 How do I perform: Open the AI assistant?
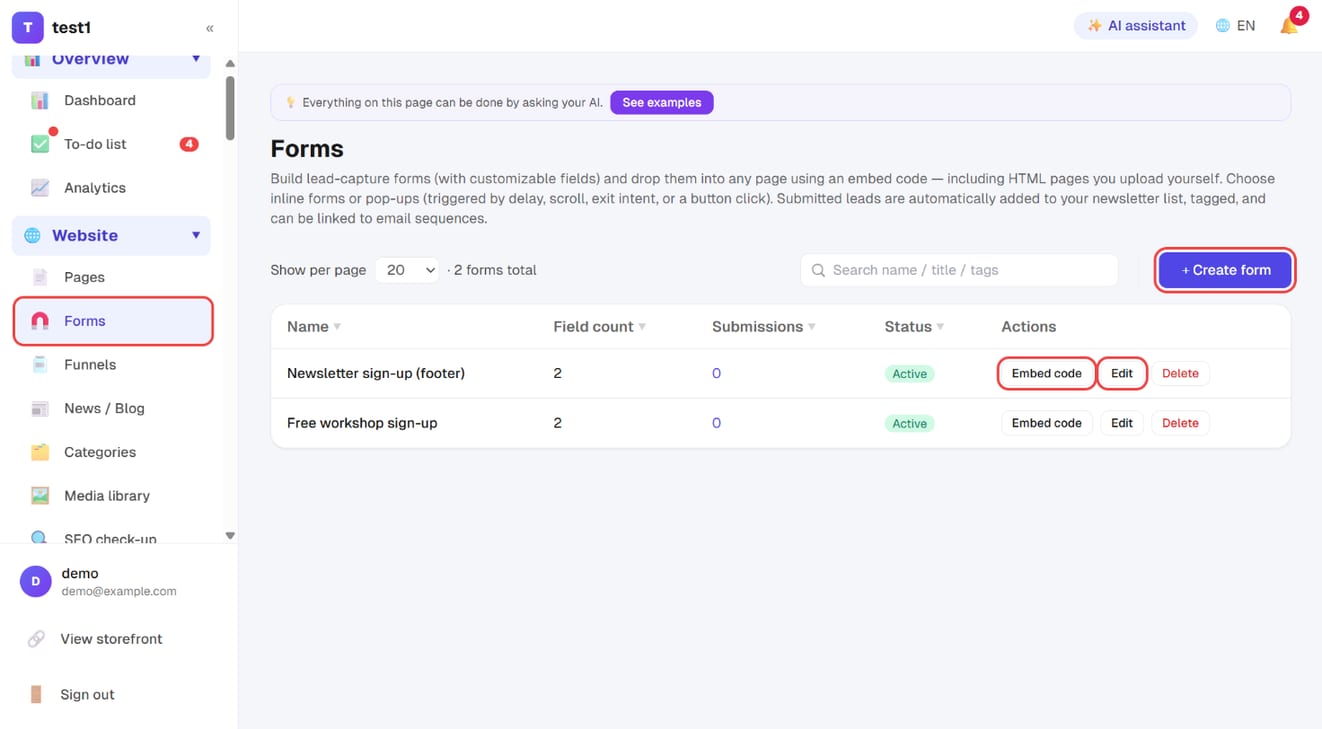pos(1136,26)
